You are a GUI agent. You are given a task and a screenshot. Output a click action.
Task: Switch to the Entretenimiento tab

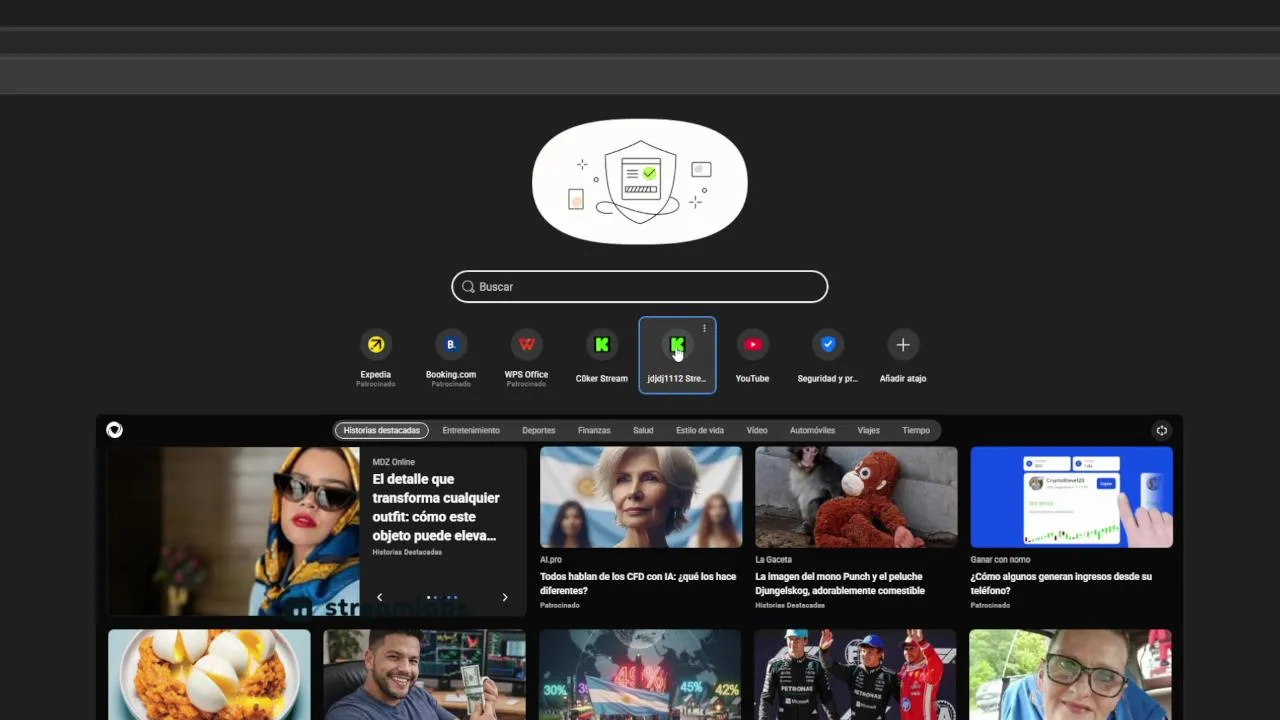[x=471, y=431]
